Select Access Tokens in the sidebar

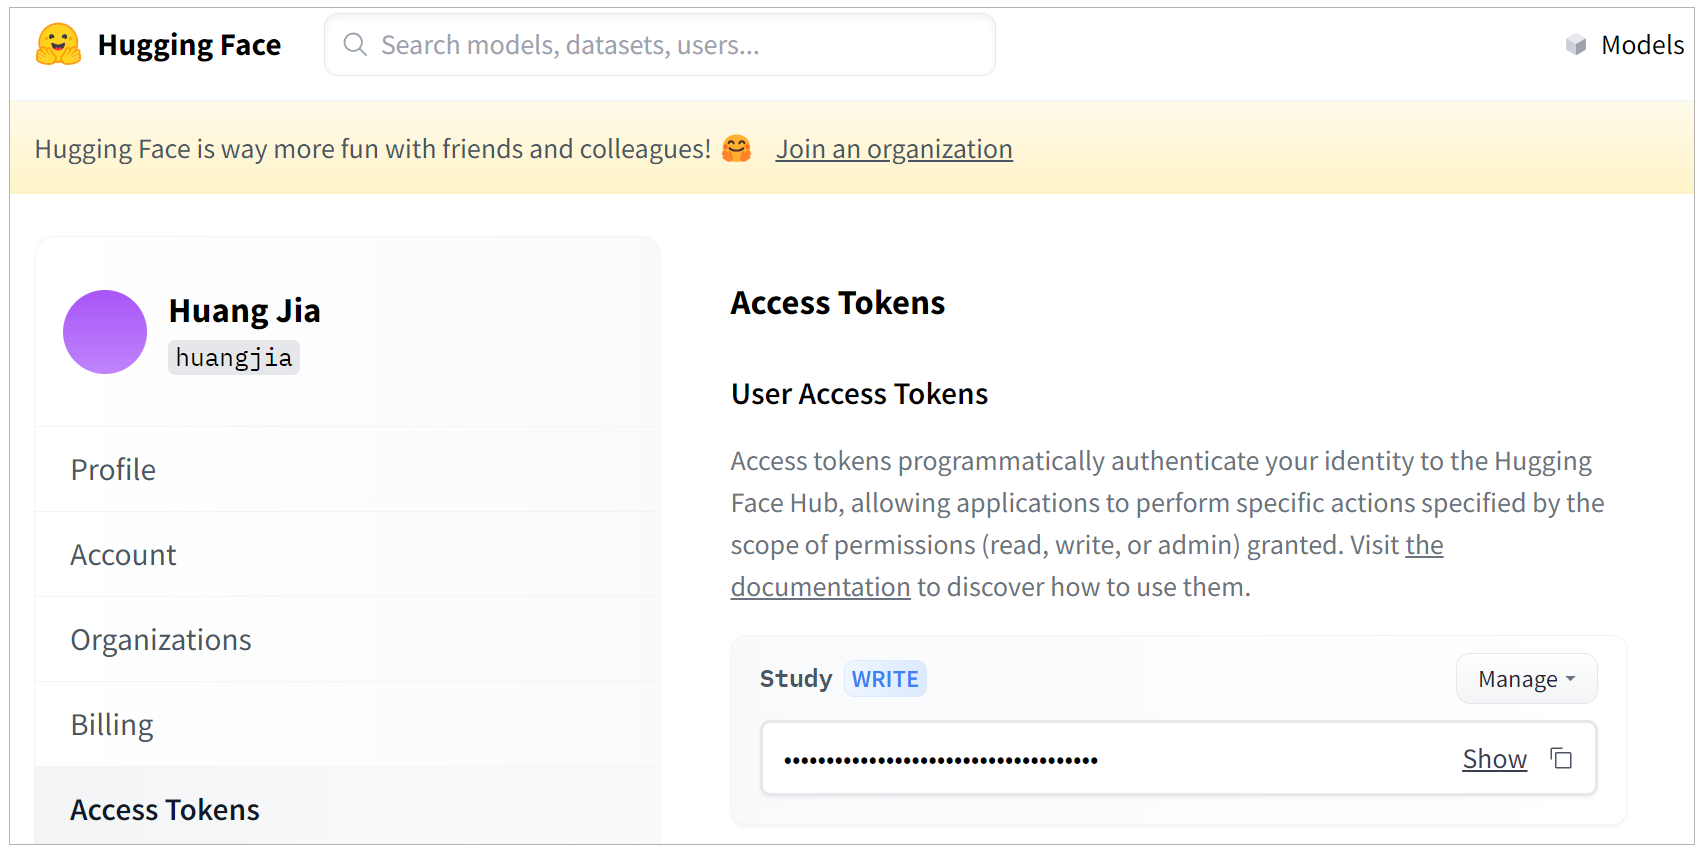click(165, 810)
